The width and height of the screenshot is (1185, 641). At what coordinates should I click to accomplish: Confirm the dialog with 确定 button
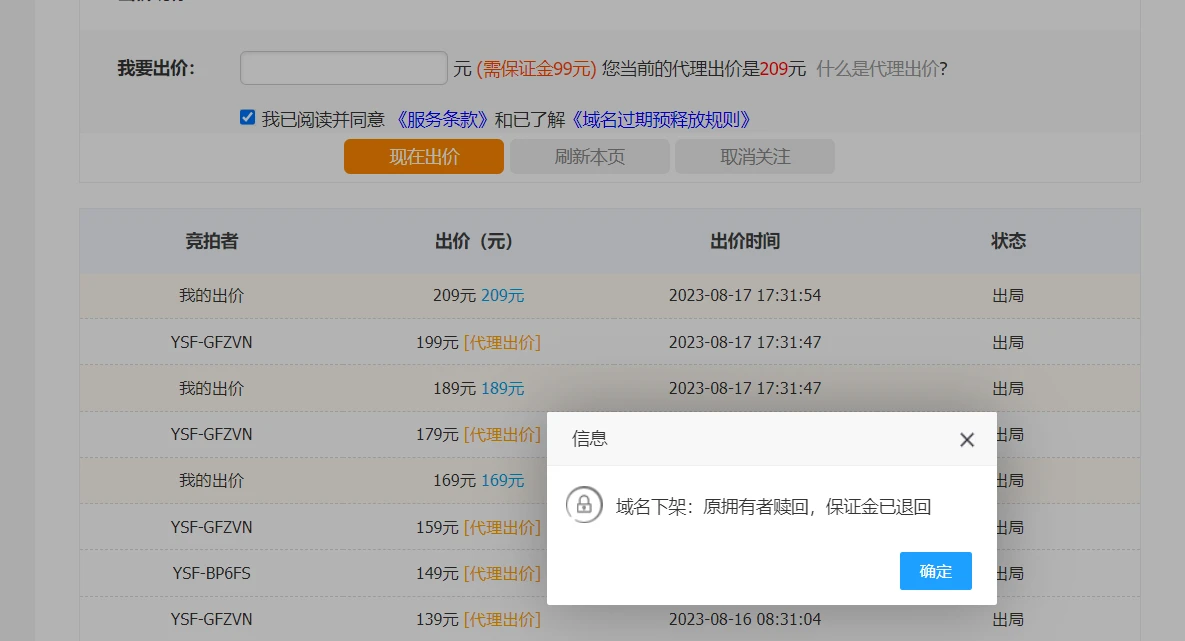935,571
